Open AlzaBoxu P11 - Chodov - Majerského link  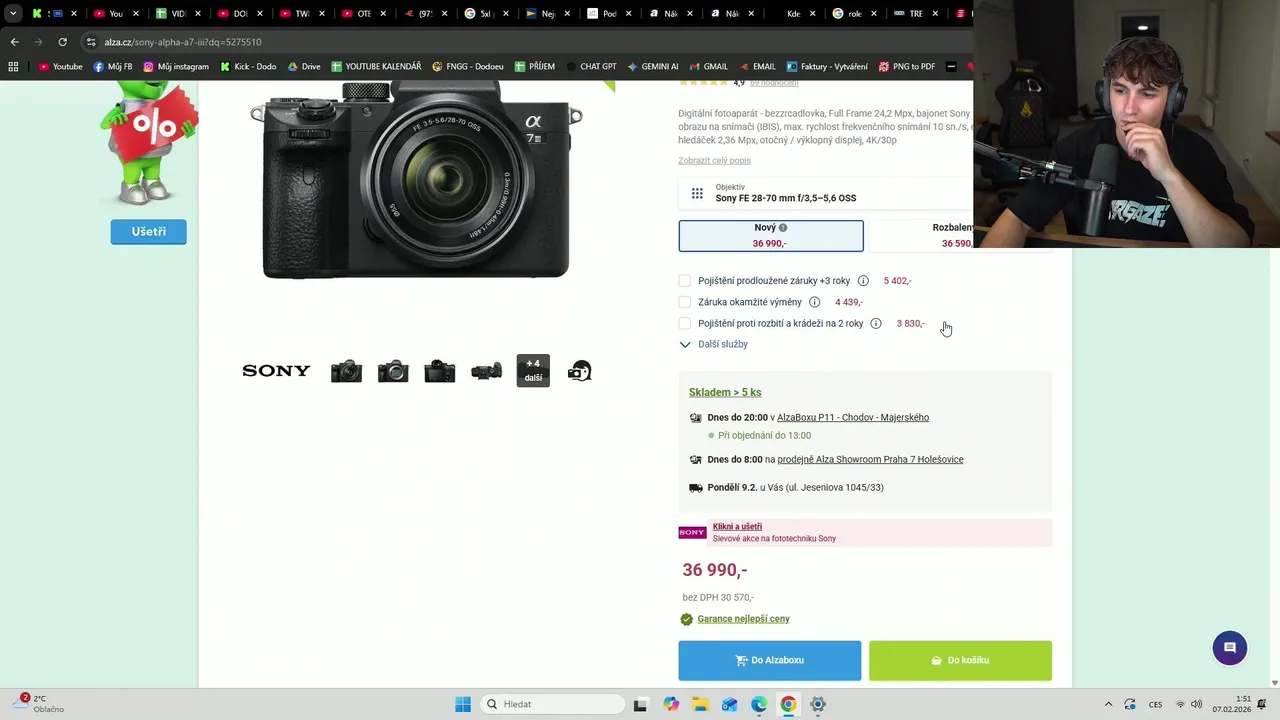[x=853, y=417]
